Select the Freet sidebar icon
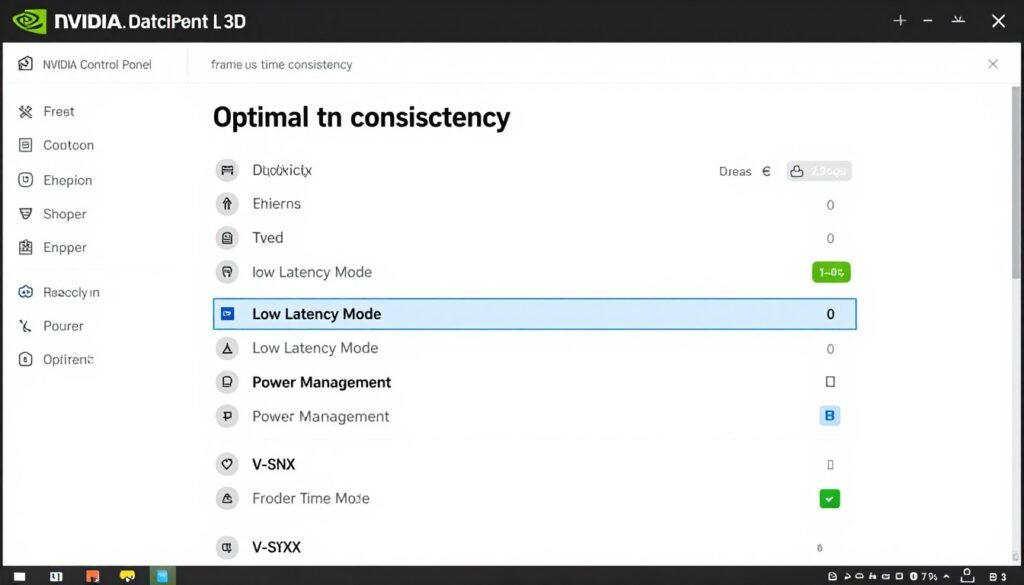This screenshot has height=585, width=1024. (27, 111)
